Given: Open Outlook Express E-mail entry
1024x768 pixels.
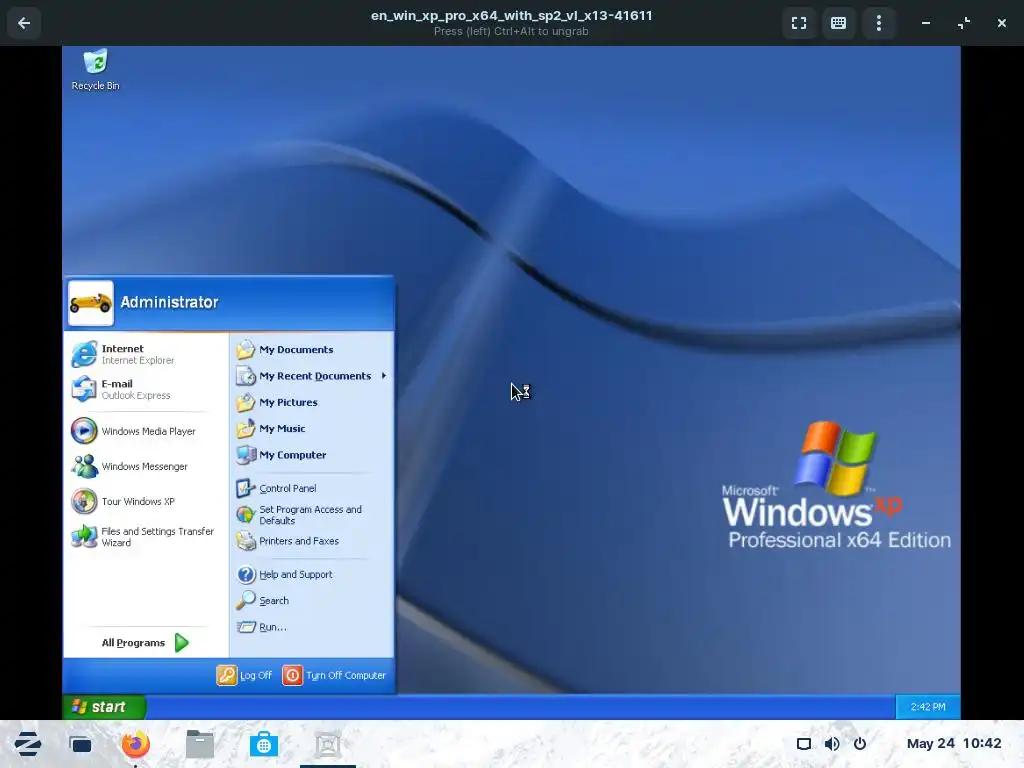Looking at the screenshot, I should tap(146, 389).
